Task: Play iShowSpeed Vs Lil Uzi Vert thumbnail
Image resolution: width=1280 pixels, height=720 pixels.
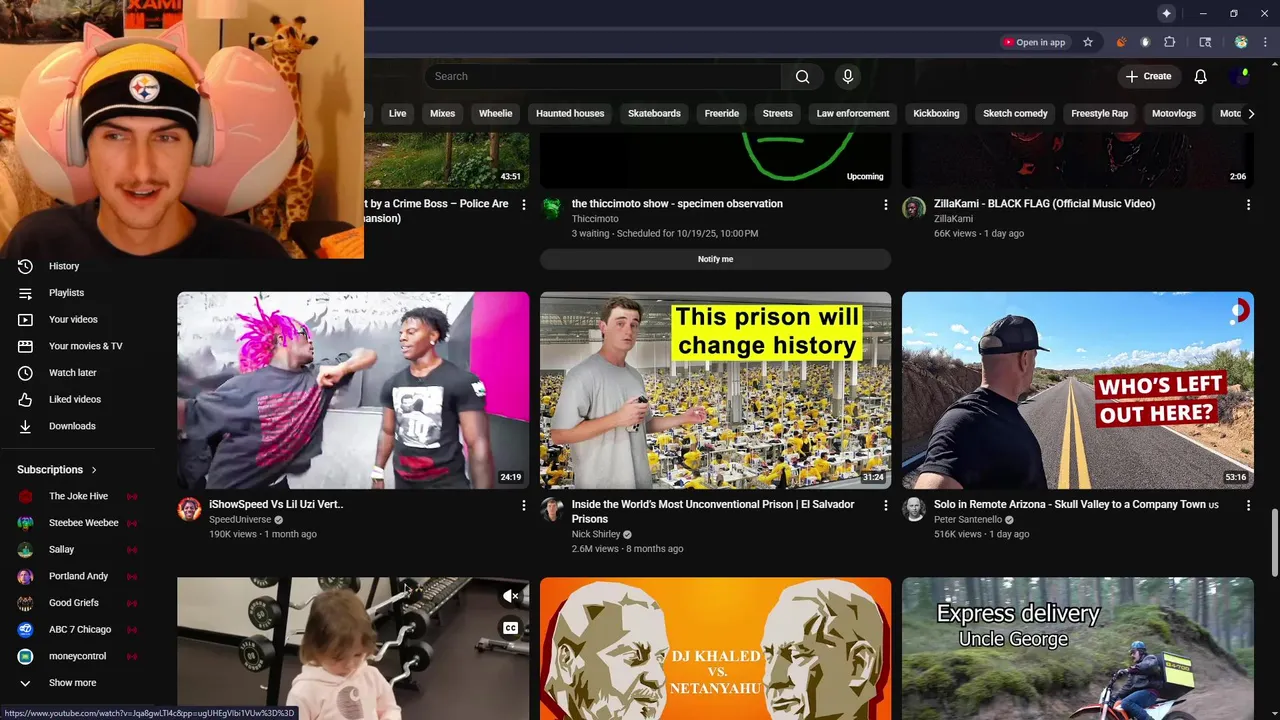Action: point(353,390)
